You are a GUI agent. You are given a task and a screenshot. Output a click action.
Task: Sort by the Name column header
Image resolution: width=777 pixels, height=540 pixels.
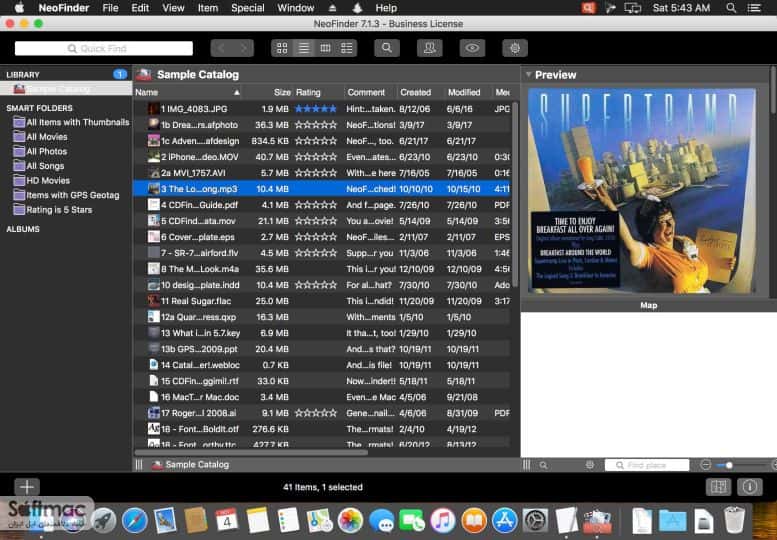coord(188,92)
